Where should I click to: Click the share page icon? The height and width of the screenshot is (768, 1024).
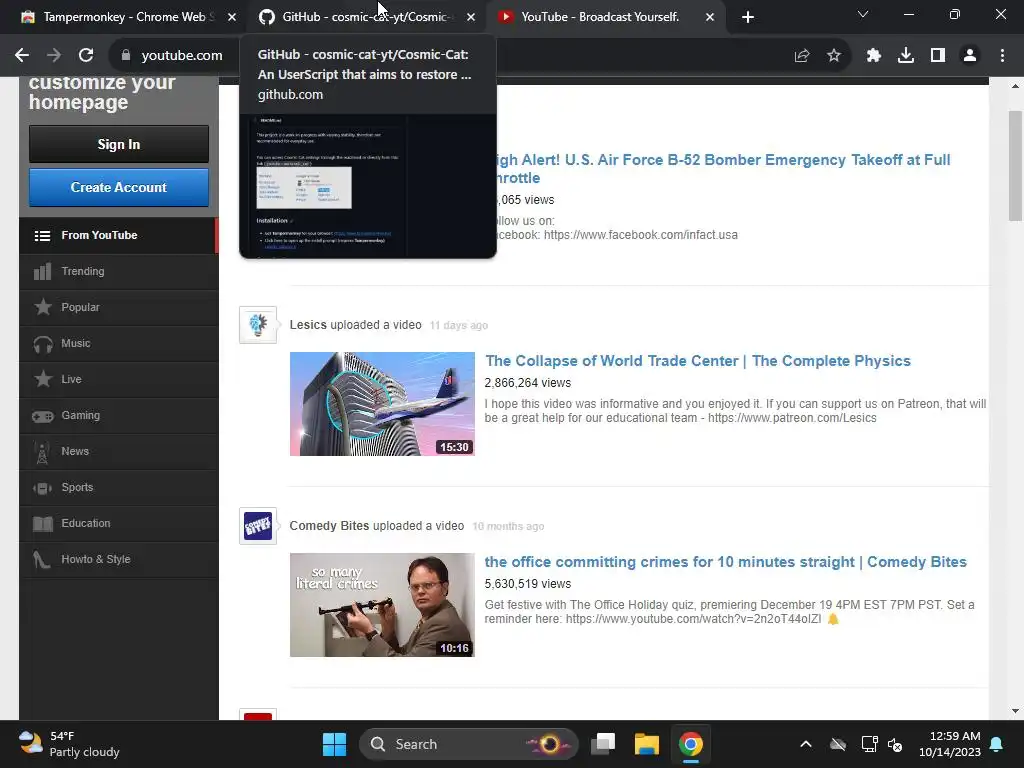pyautogui.click(x=802, y=56)
